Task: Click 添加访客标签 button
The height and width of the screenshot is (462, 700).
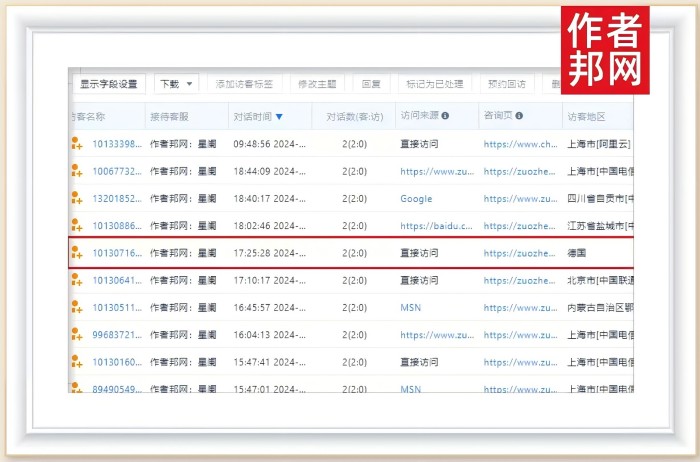Action: tap(246, 84)
